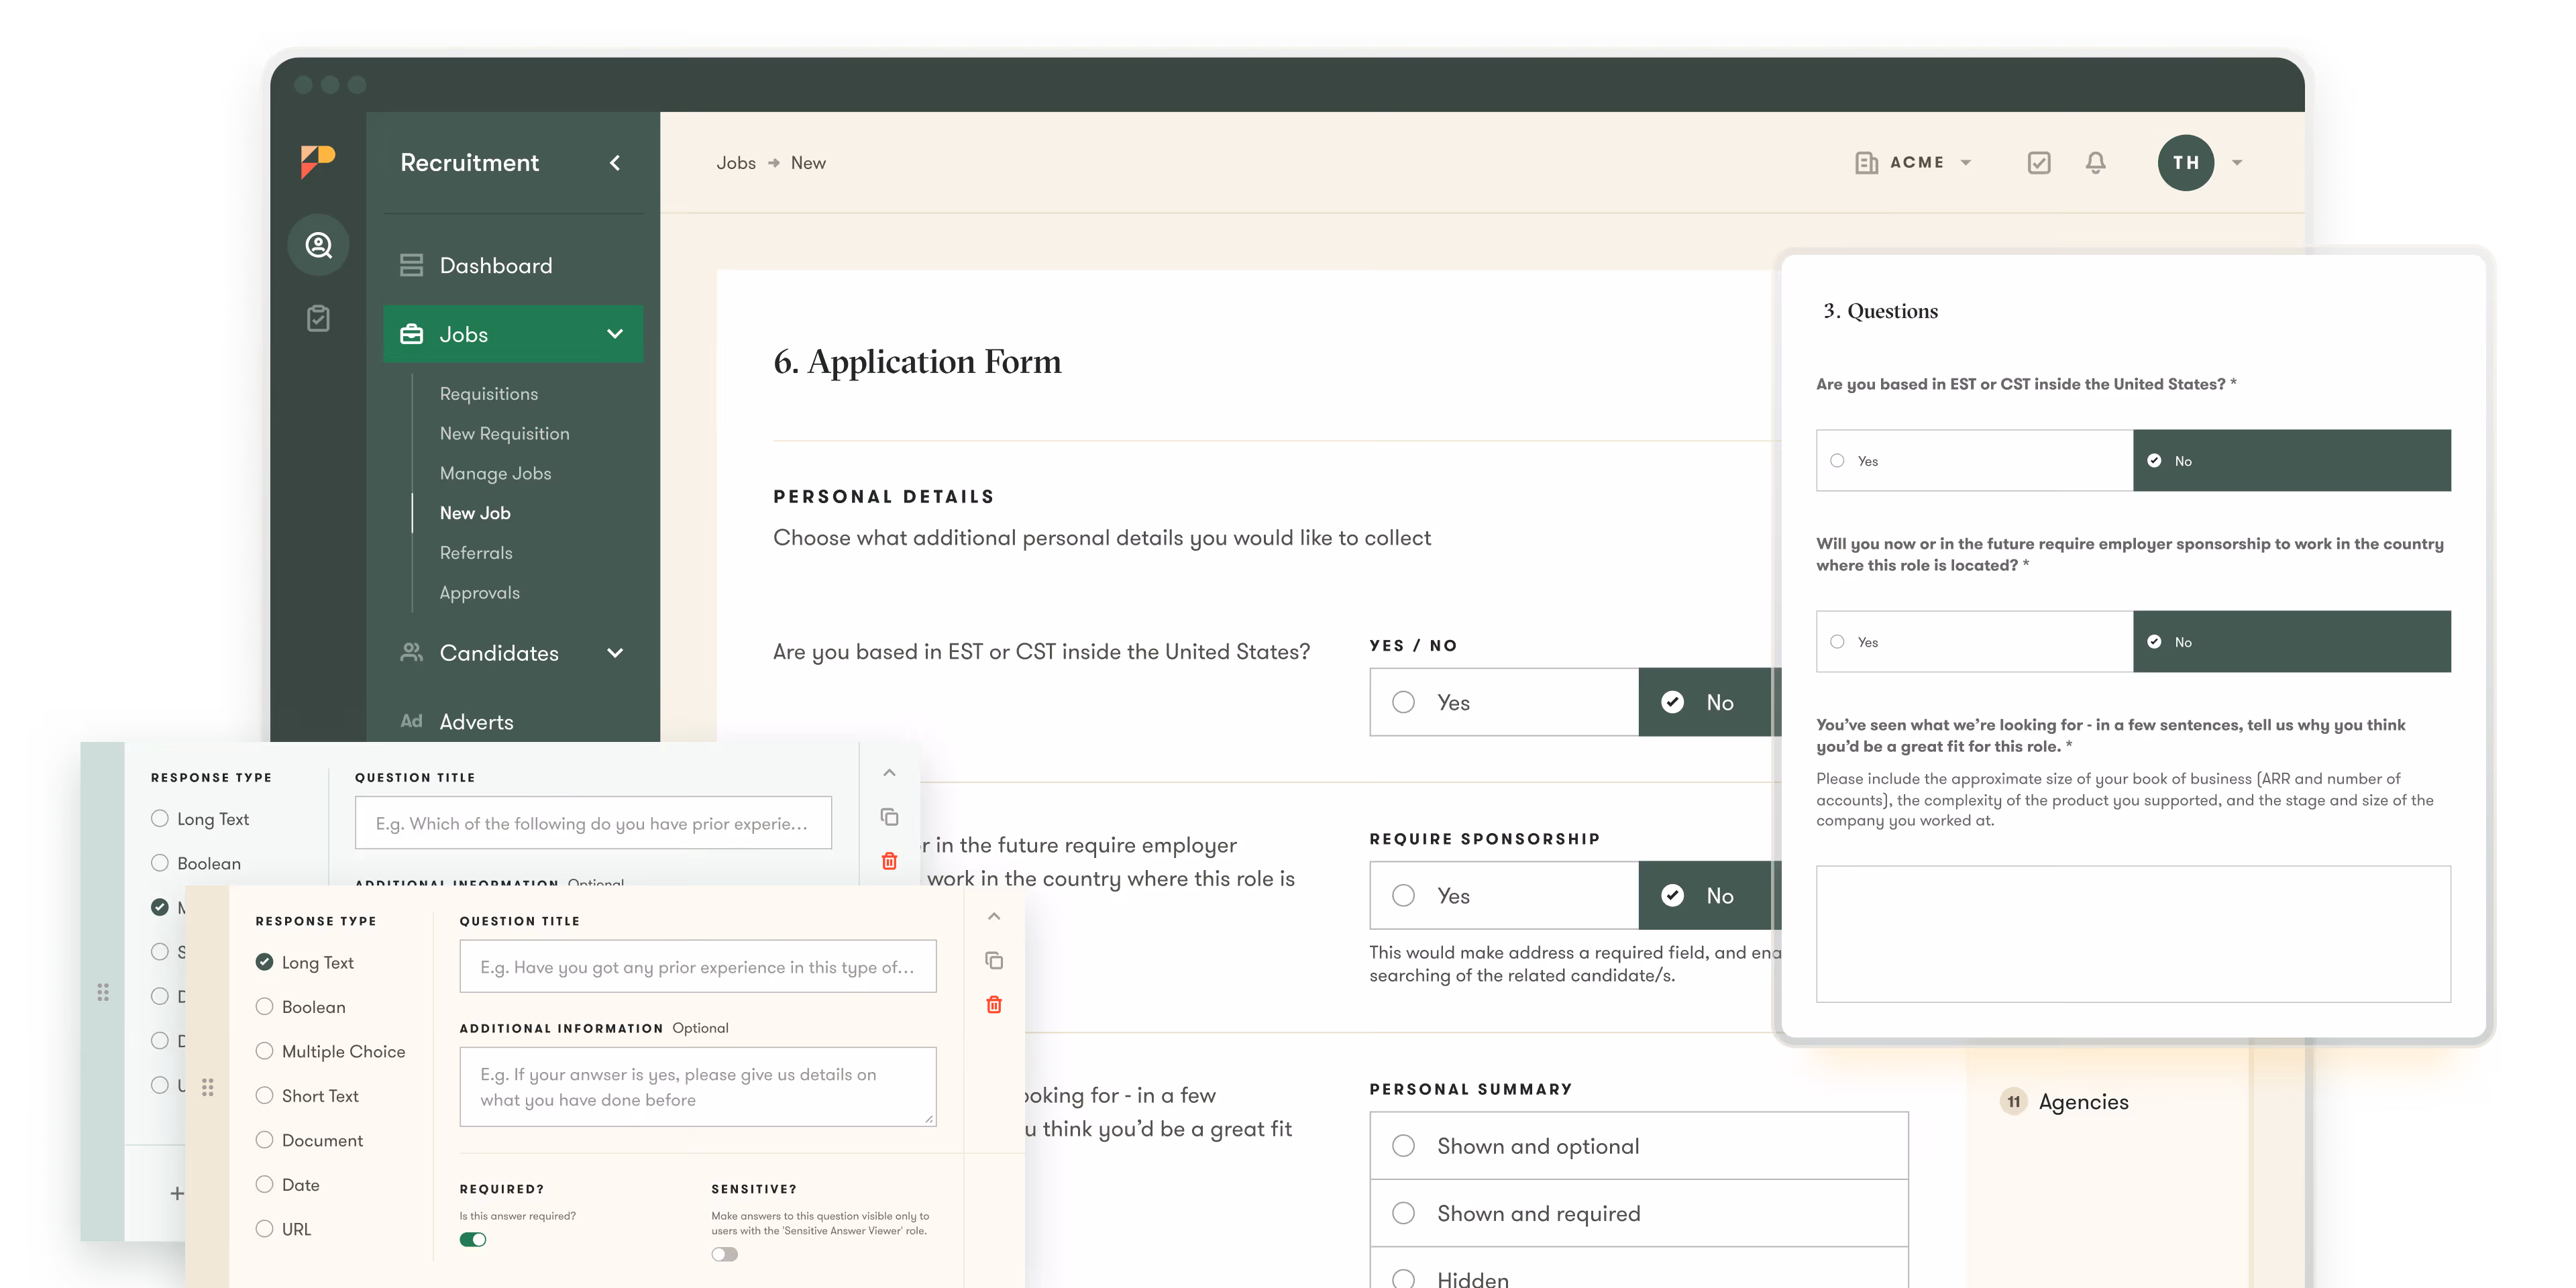Select Yes under Require Sponsorship
The height and width of the screenshot is (1288, 2576).
pos(1504,895)
